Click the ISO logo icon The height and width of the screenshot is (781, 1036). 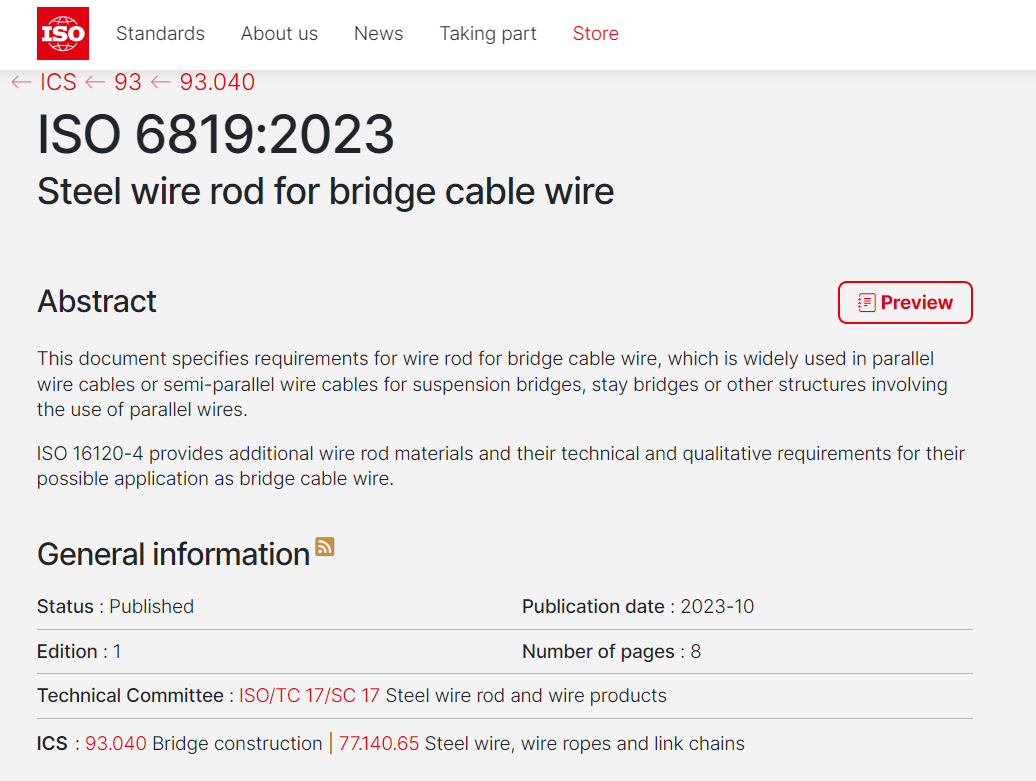click(63, 33)
